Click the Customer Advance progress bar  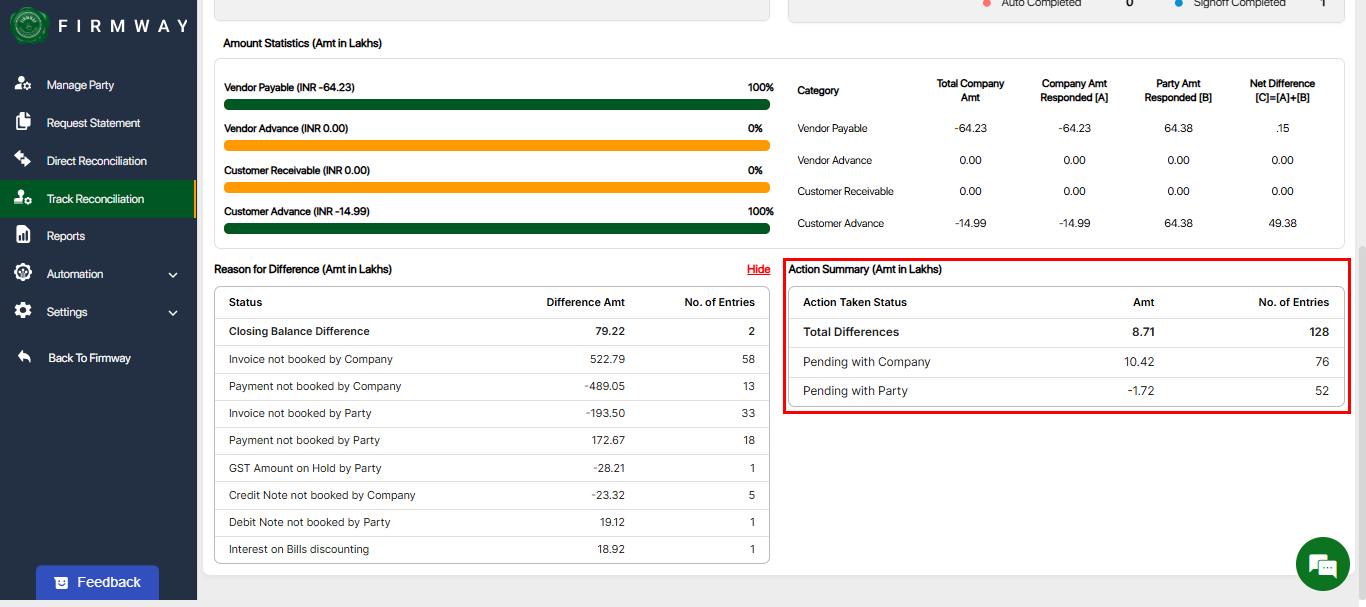coord(496,228)
